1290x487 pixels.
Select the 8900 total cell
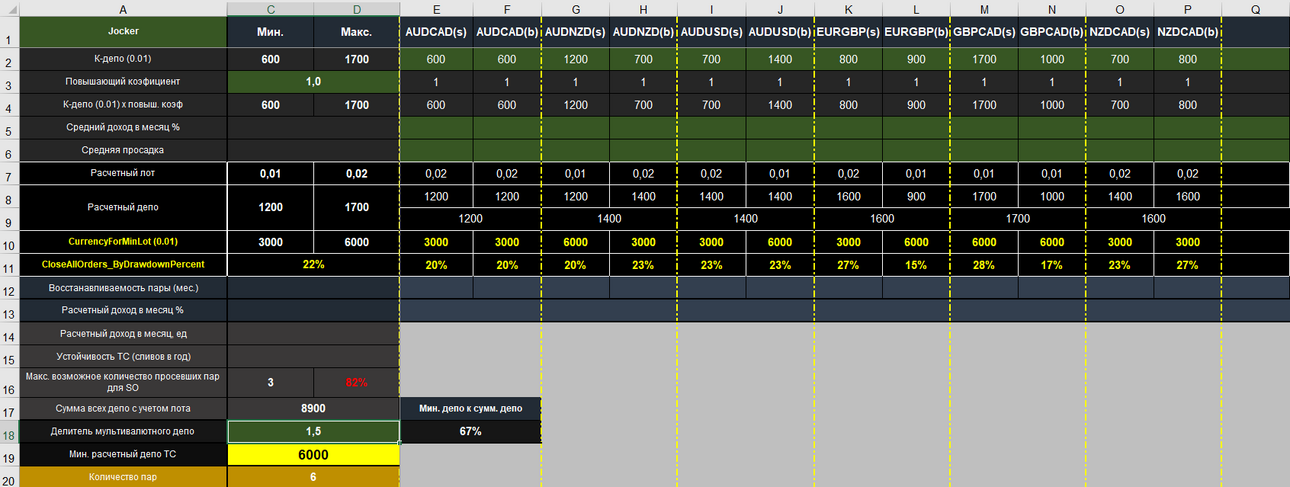click(313, 408)
